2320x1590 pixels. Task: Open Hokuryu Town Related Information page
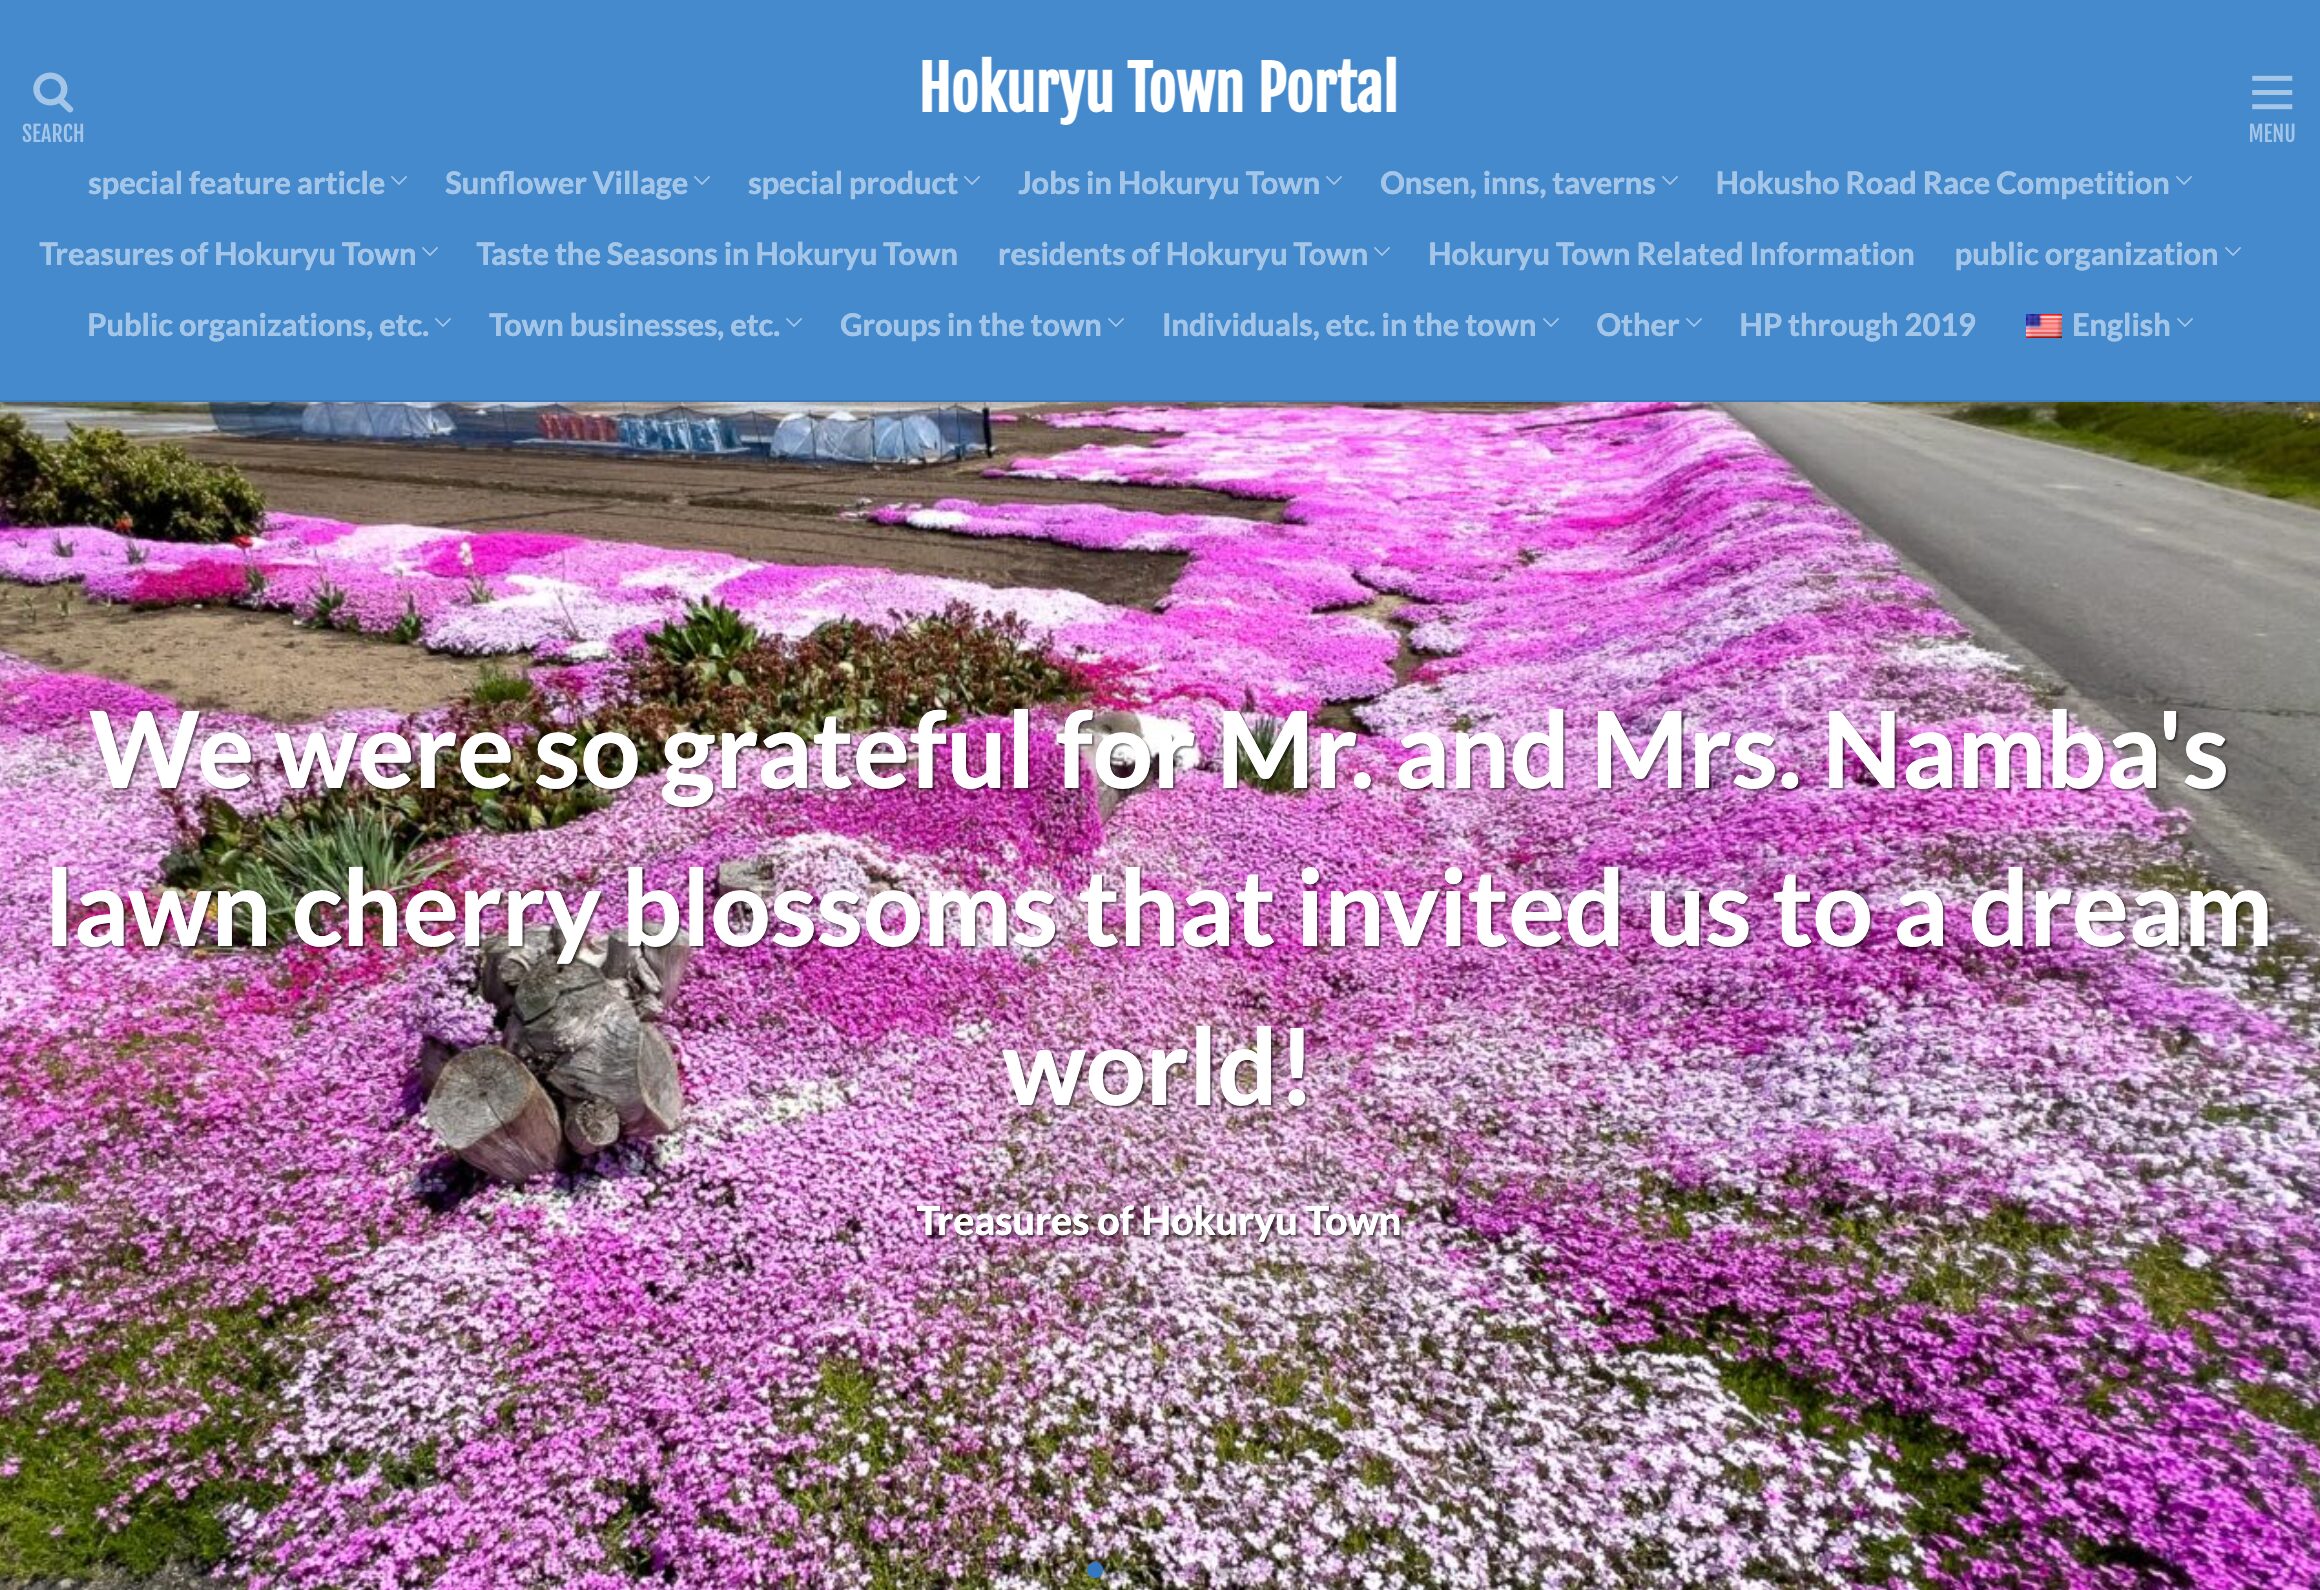tap(1670, 254)
